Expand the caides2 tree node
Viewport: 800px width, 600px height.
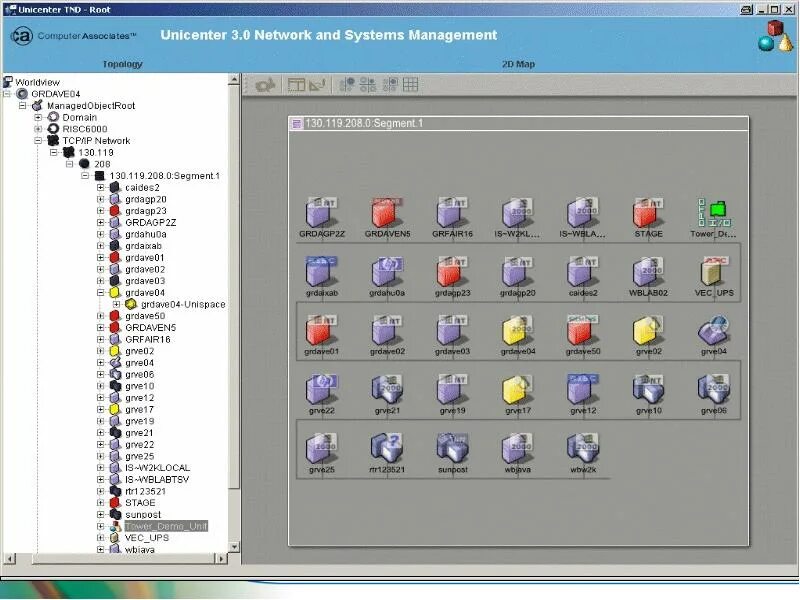(x=101, y=188)
